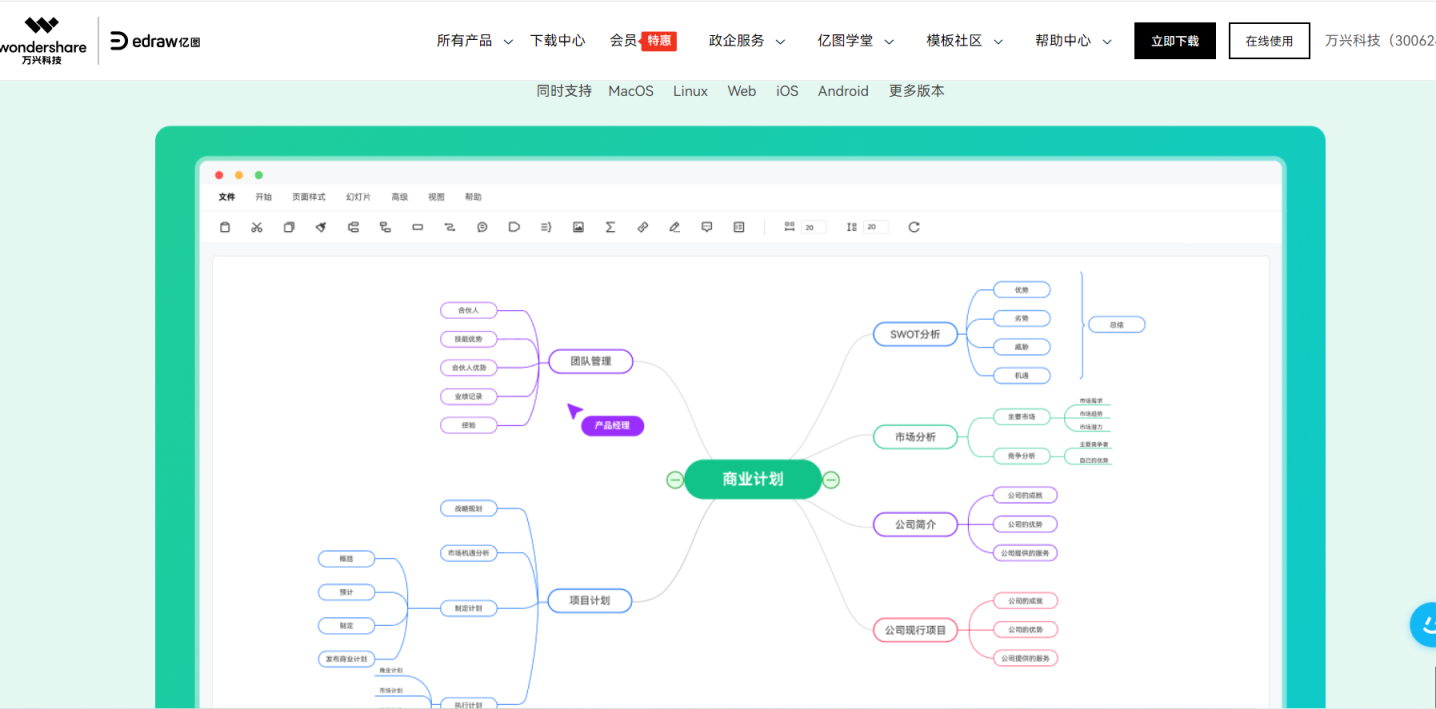
Task: Insert a picture into the mind map
Action: 578,227
